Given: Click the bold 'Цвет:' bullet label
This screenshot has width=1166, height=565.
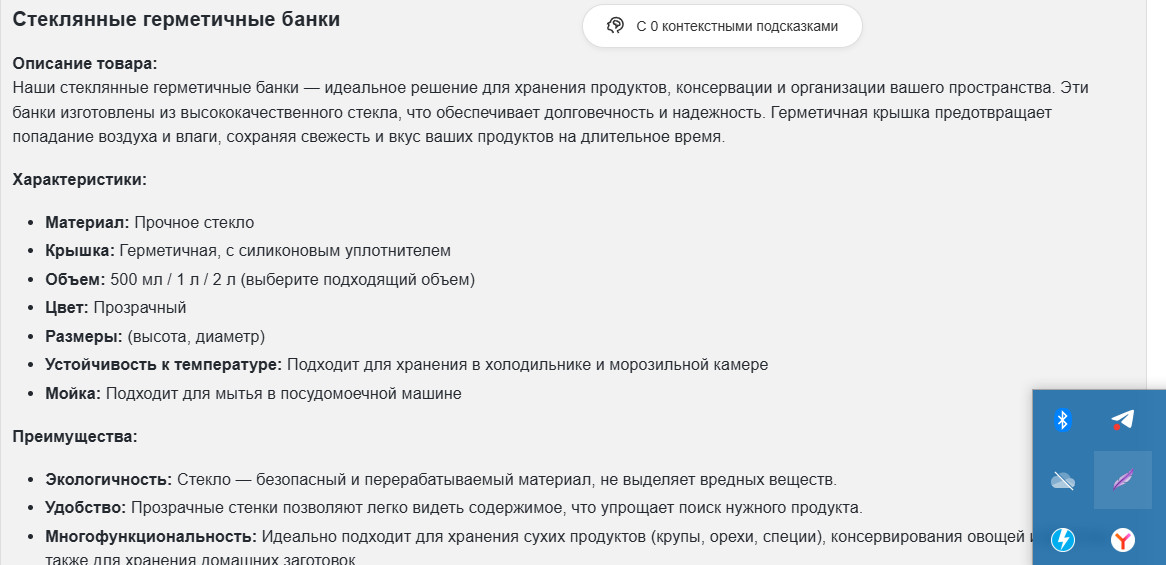Looking at the screenshot, I should click(67, 307).
